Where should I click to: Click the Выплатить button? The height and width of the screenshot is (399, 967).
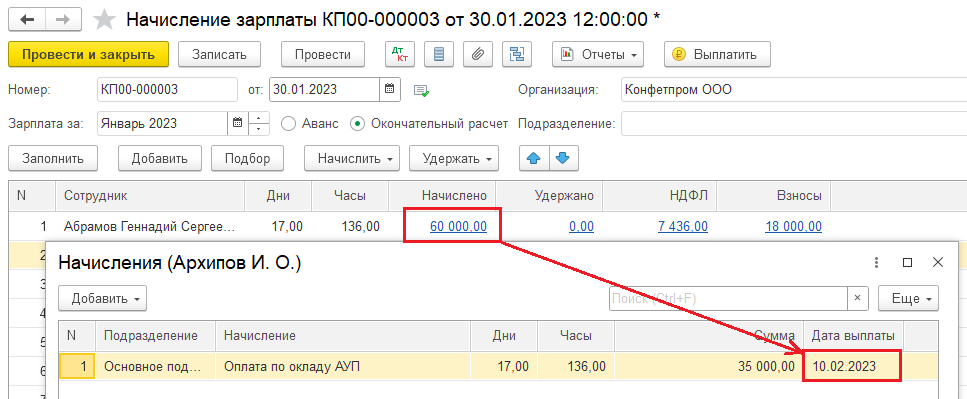[717, 54]
